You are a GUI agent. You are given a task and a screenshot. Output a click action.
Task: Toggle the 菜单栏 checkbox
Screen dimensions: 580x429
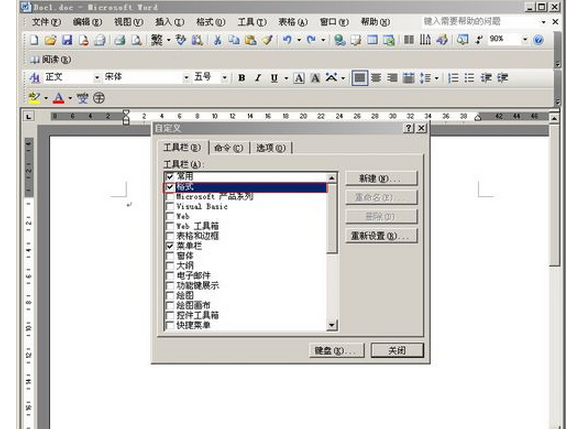[x=170, y=246]
